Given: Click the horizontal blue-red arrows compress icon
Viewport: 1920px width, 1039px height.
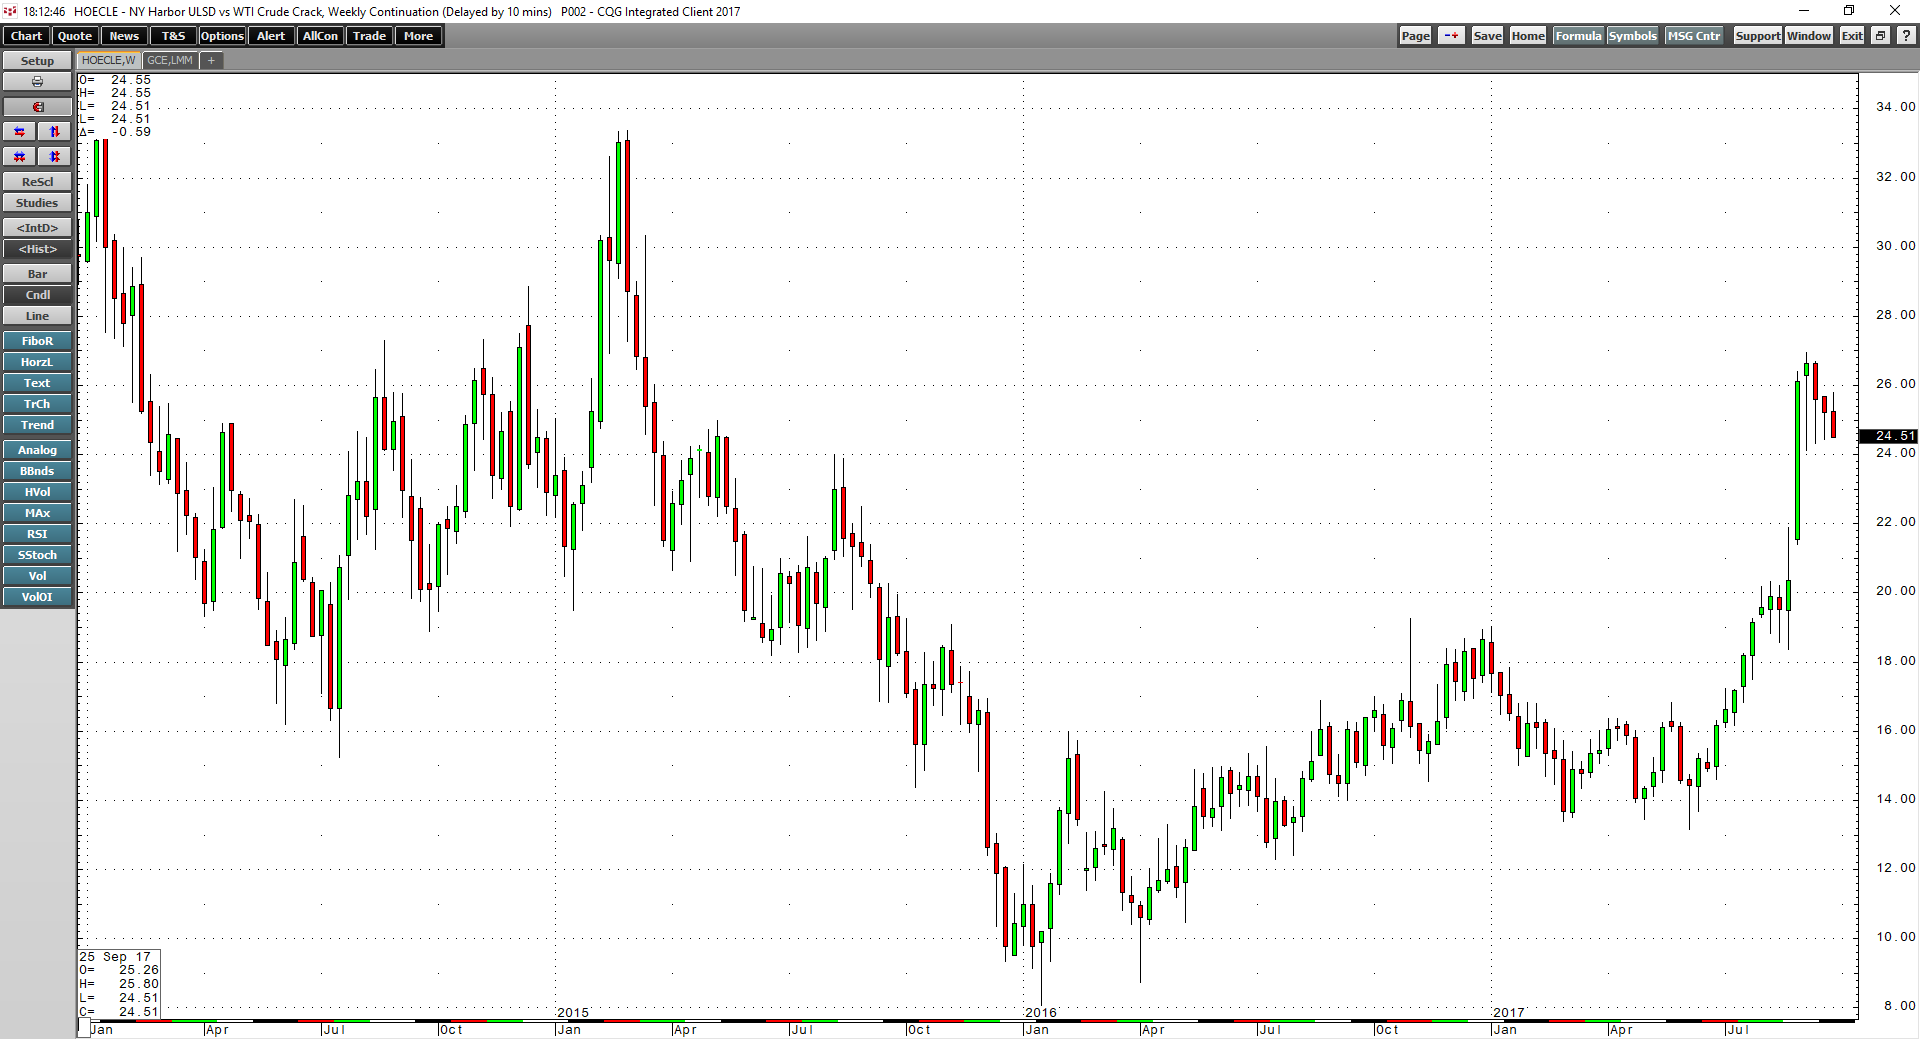Looking at the screenshot, I should tap(19, 132).
